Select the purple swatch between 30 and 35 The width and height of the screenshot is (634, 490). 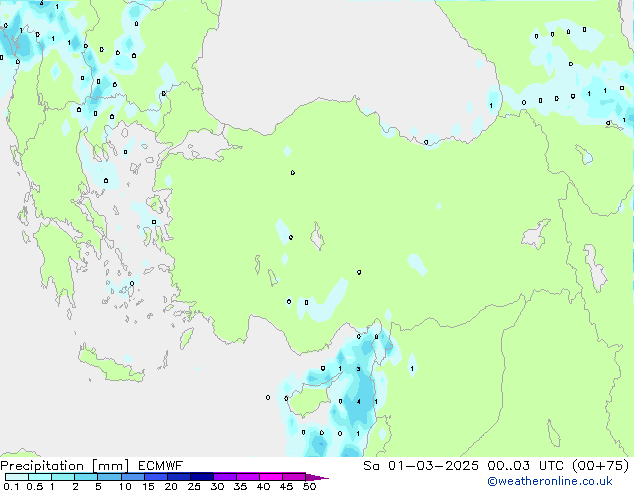tap(225, 477)
